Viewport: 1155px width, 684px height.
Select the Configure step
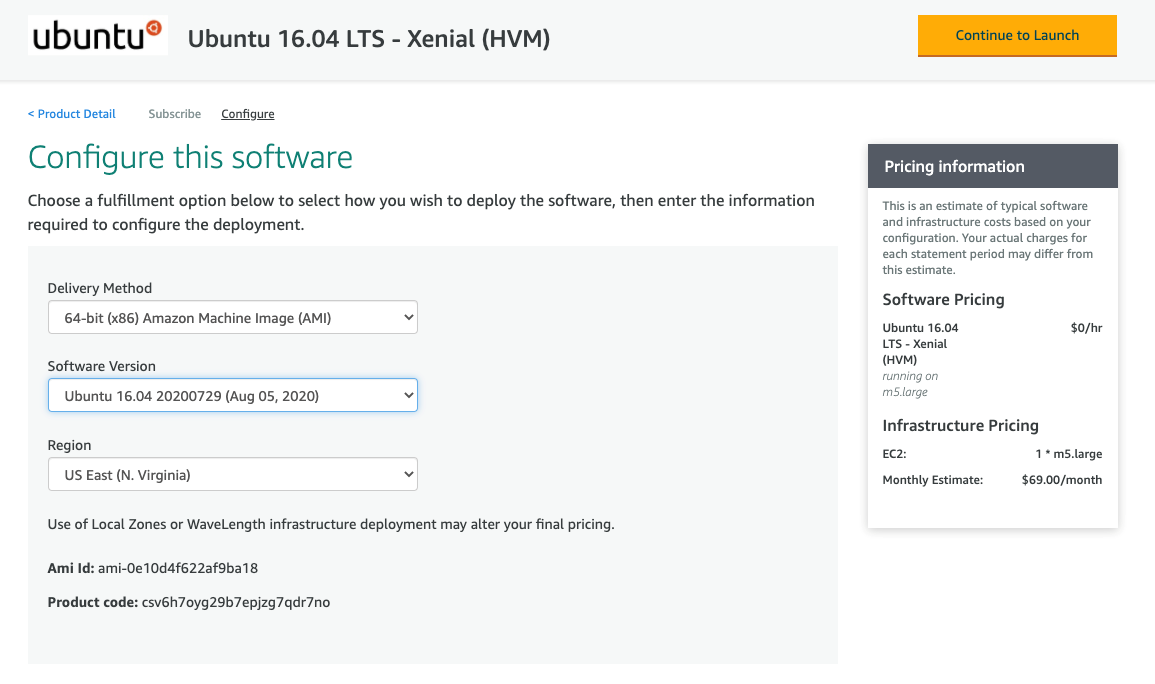[x=247, y=113]
